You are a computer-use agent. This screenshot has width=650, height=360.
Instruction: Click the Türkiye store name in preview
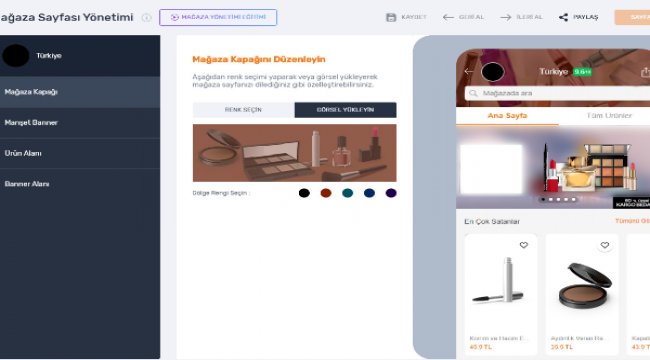[x=553, y=72]
